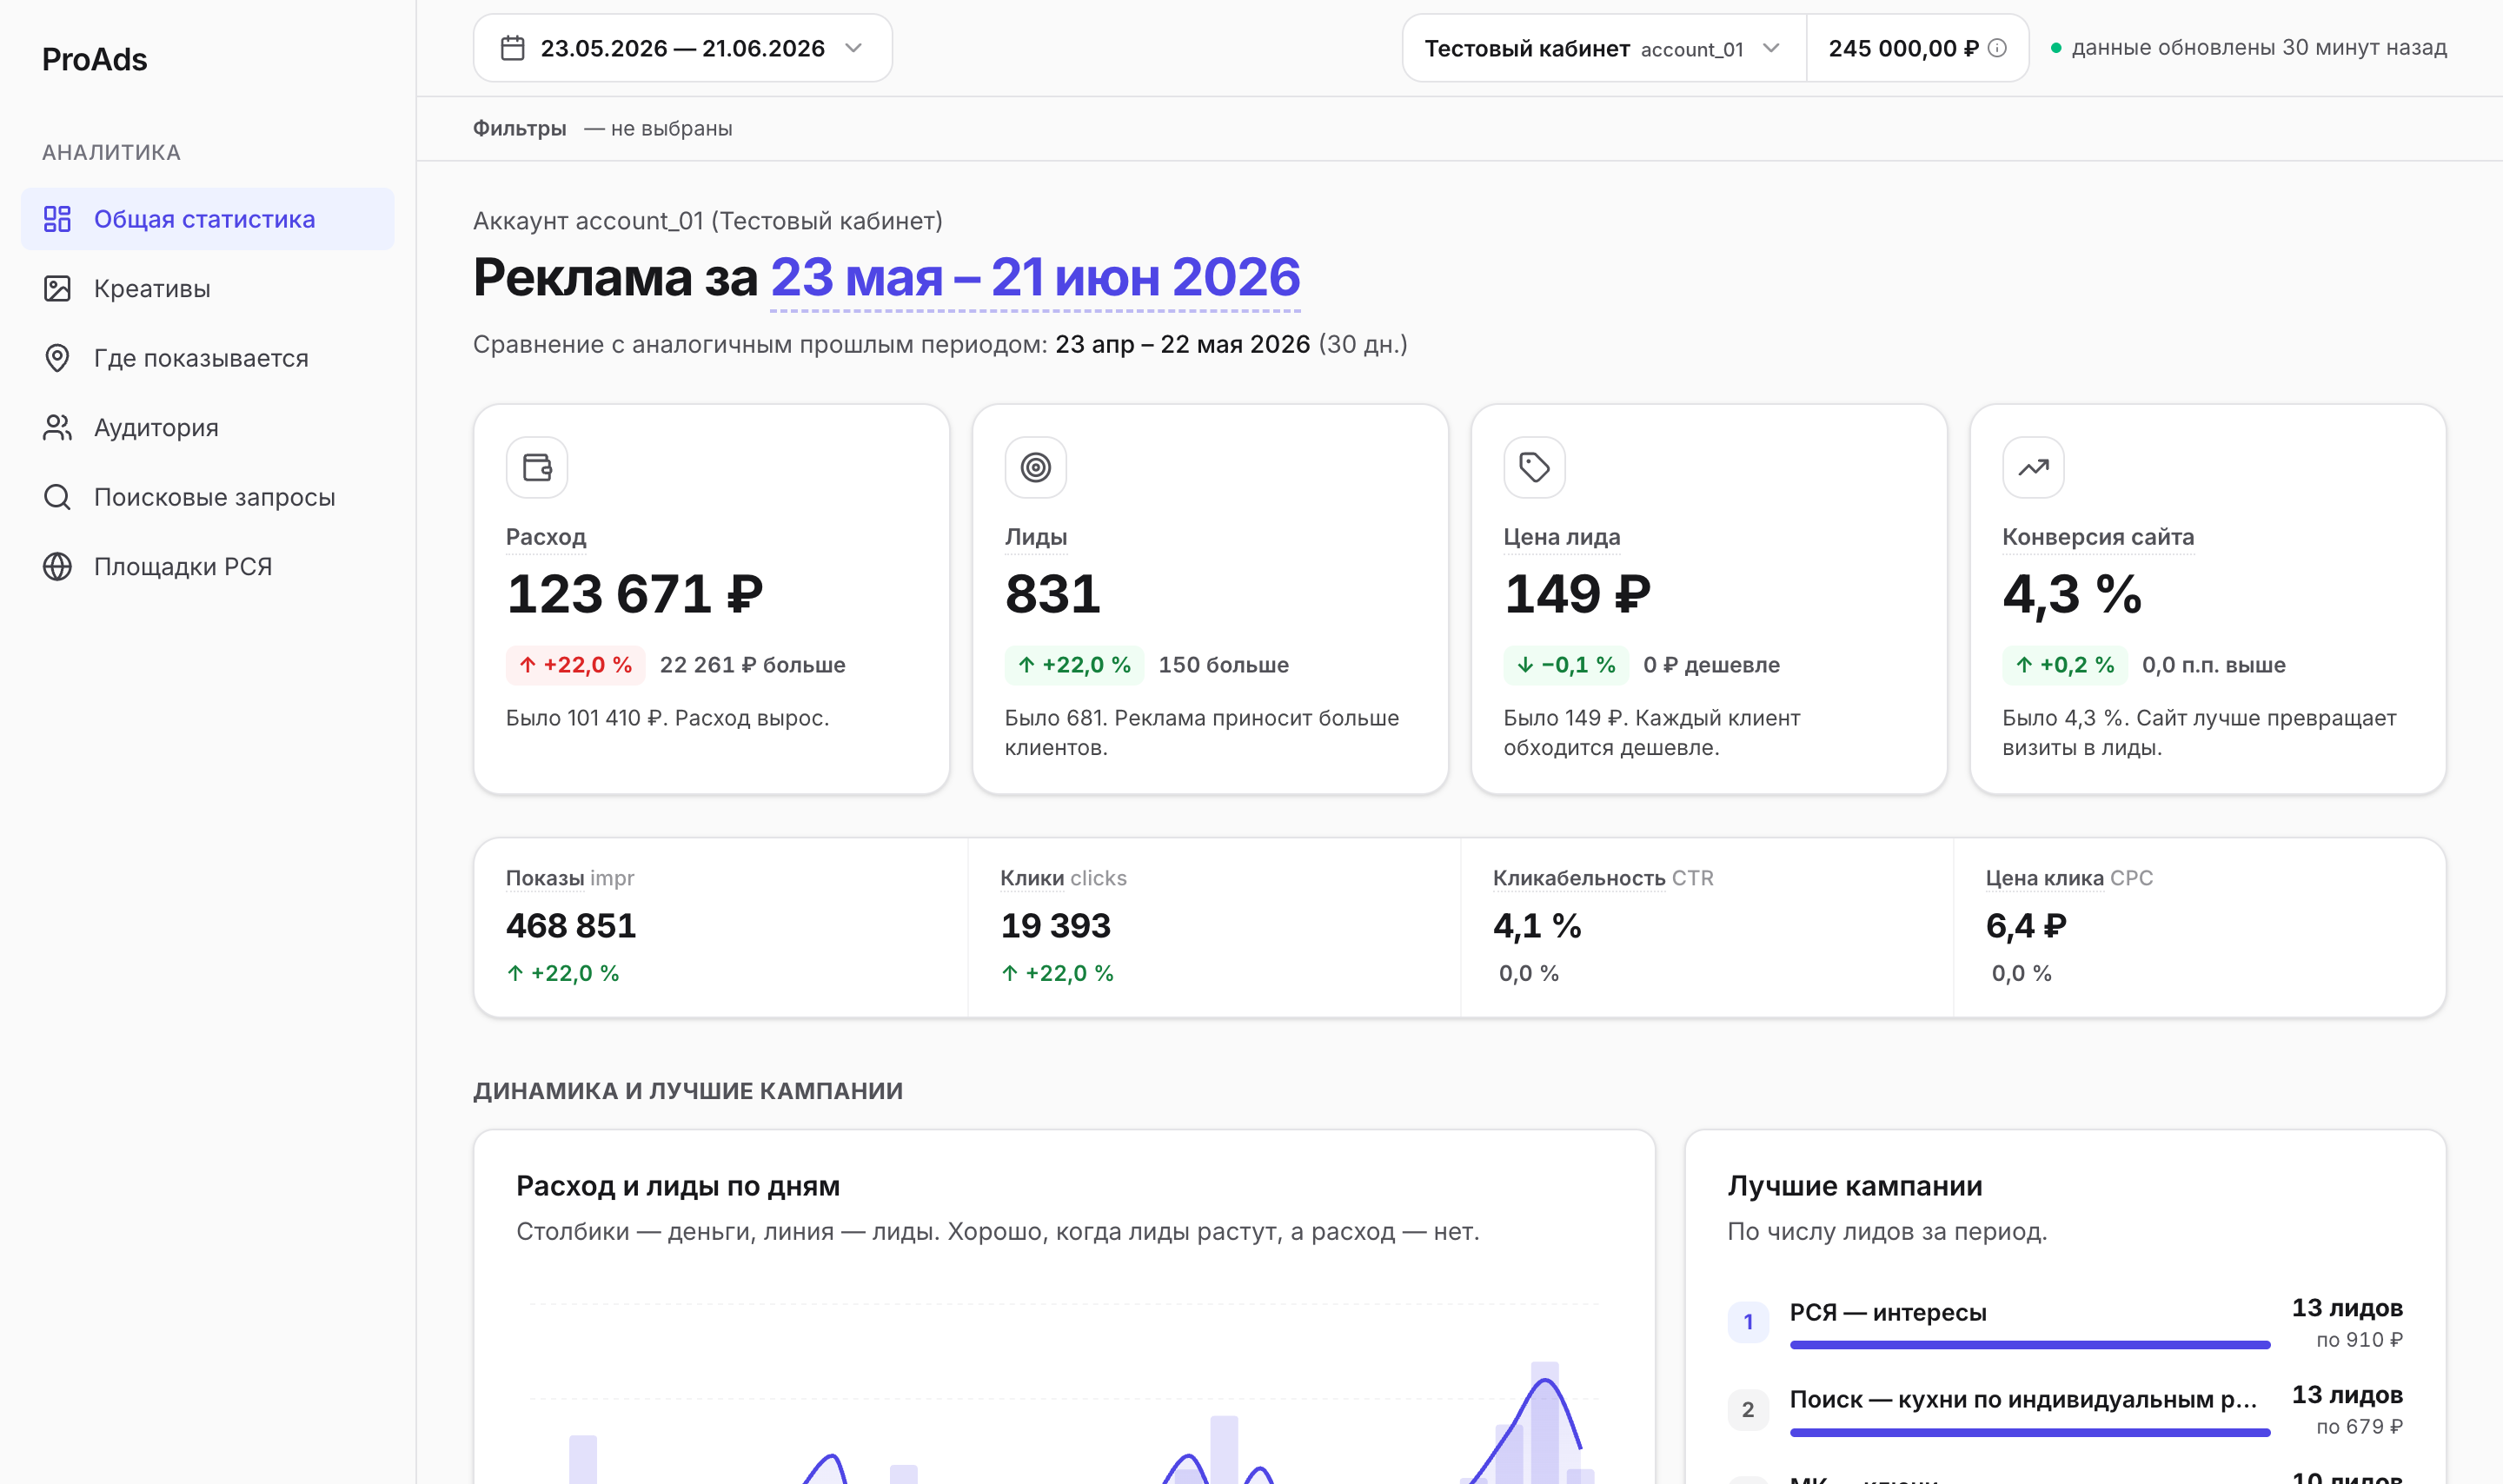The height and width of the screenshot is (1484, 2503).
Task: Click the данные обновлены 30 минут назад text
Action: 2259,48
